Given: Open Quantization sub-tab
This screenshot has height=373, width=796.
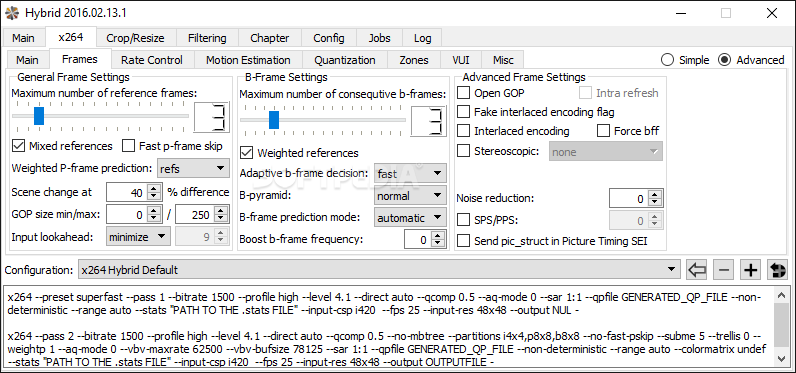Looking at the screenshot, I should coord(345,60).
